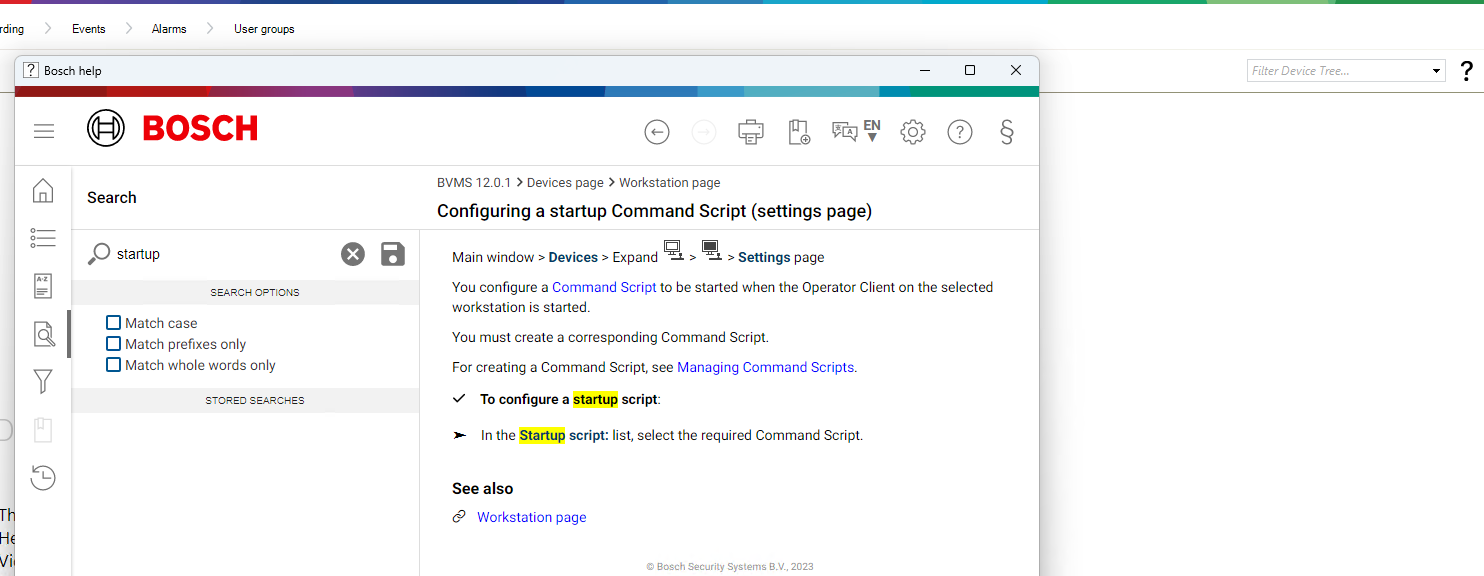Navigate back to the previous help topic
This screenshot has height=576, width=1484.
[657, 131]
